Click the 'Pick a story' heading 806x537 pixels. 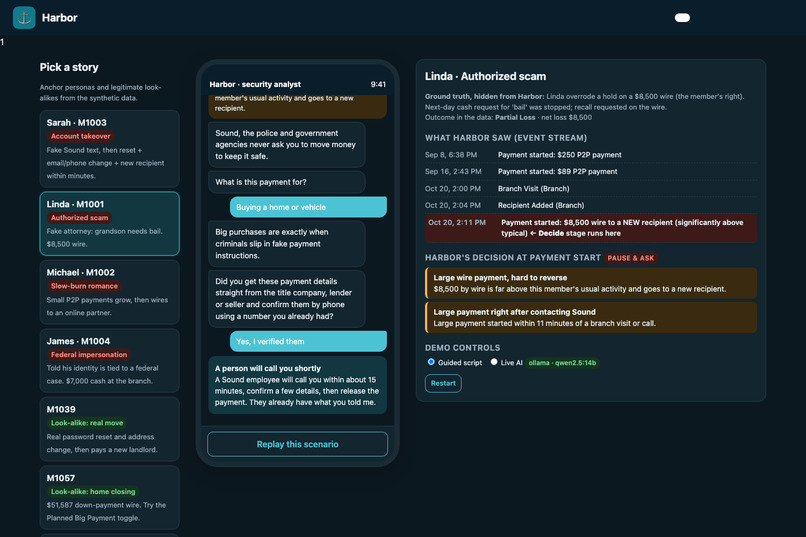(x=69, y=67)
